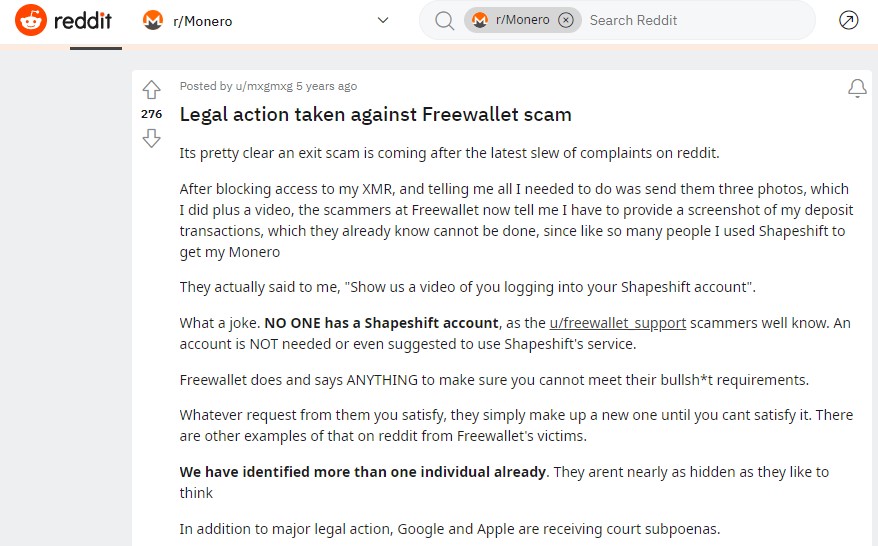Click the bold "We have identified" sentence
Screen dimensions: 878x546
pos(363,471)
